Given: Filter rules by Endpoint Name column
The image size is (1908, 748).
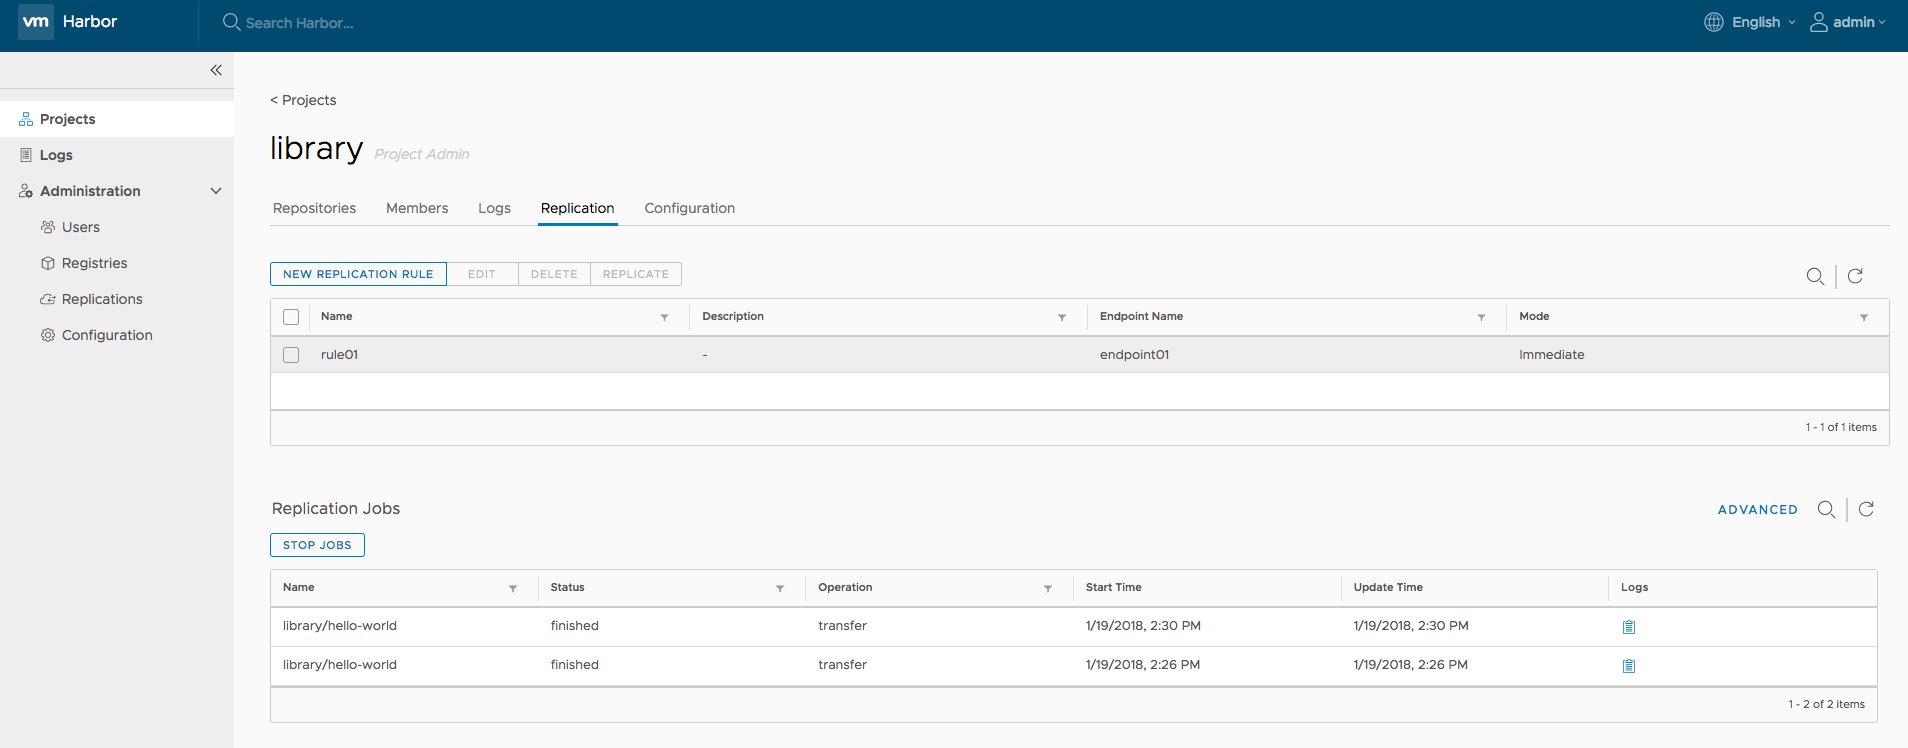Looking at the screenshot, I should [1481, 318].
